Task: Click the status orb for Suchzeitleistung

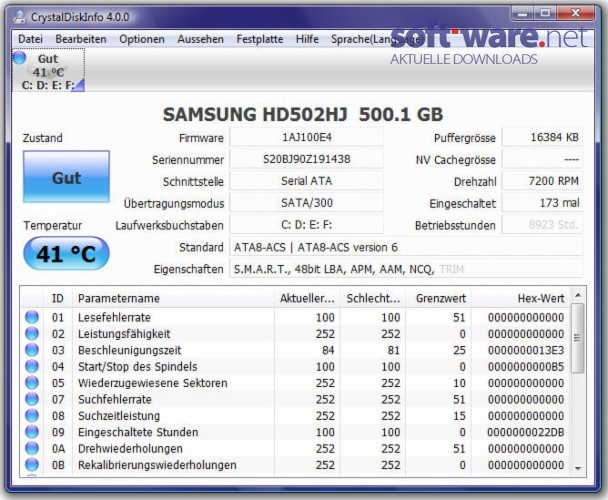Action: 32,415
